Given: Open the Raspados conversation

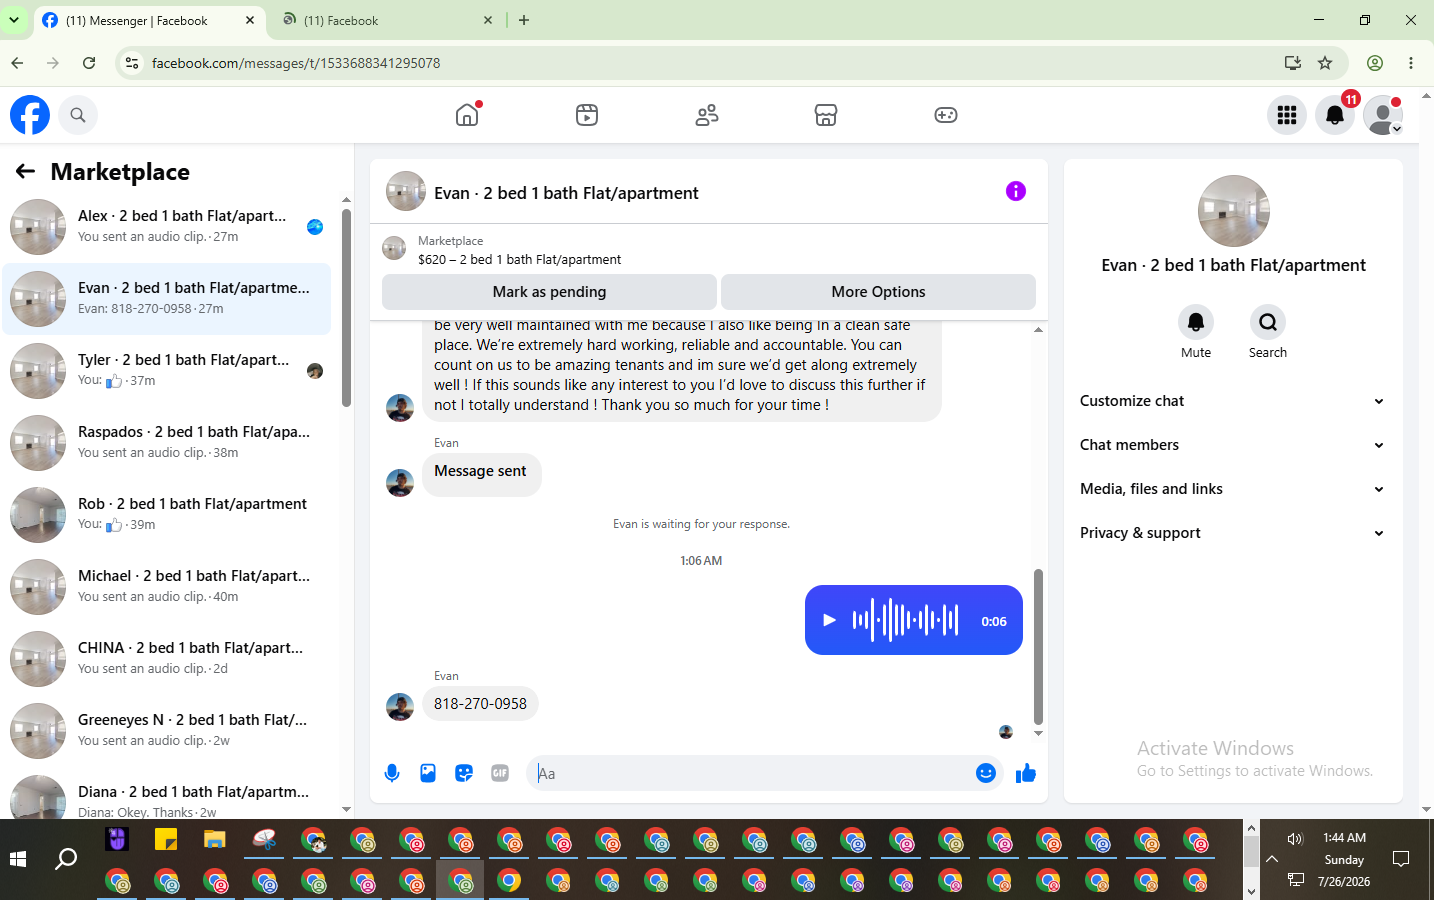Looking at the screenshot, I should 167,443.
